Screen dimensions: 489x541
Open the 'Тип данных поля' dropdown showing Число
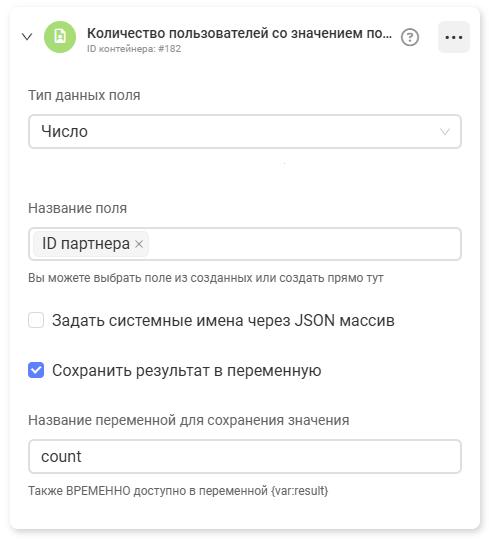pyautogui.click(x=245, y=132)
